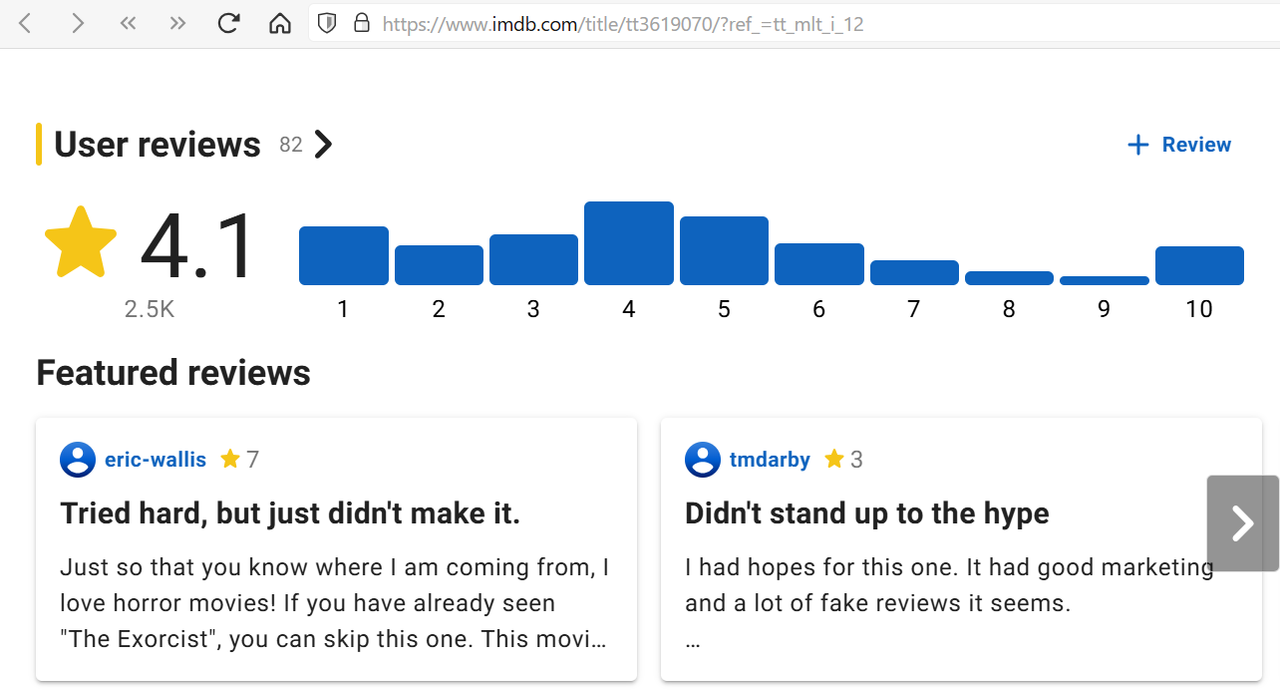Viewport: 1280px width, 691px height.
Task: Show next featured reviews with arrow
Action: 1242,523
